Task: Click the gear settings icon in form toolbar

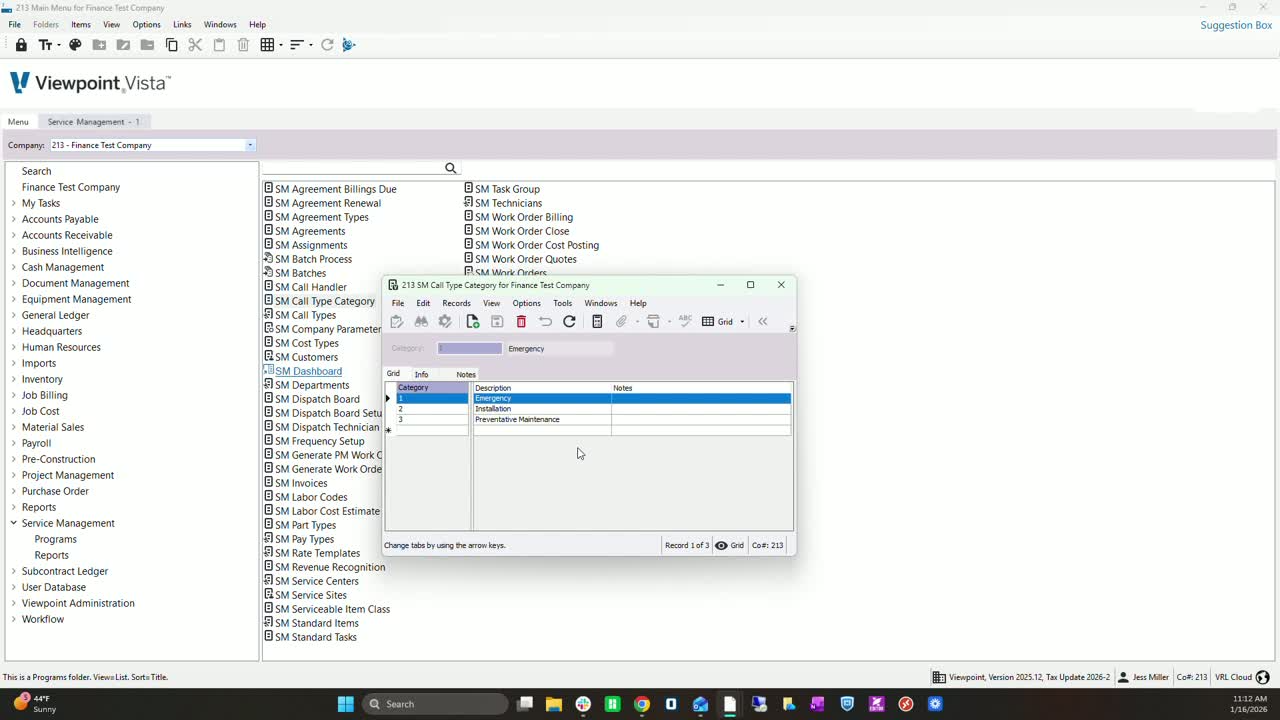Action: (x=445, y=321)
